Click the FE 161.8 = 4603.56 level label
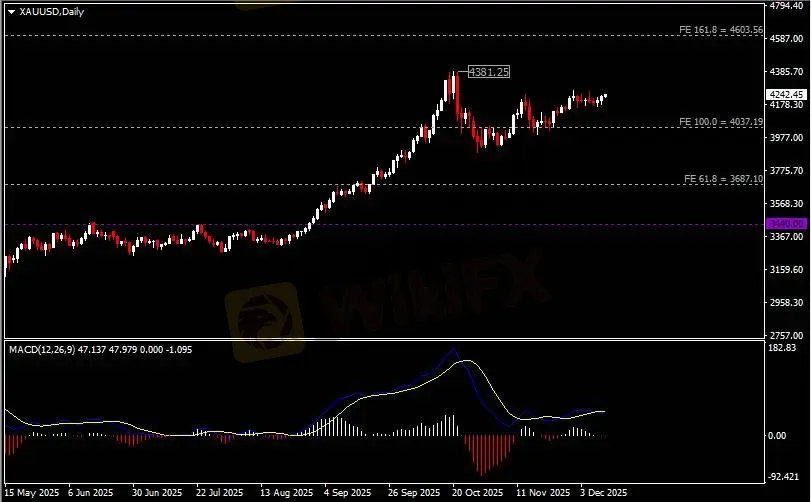The height and width of the screenshot is (502, 811). coord(721,30)
